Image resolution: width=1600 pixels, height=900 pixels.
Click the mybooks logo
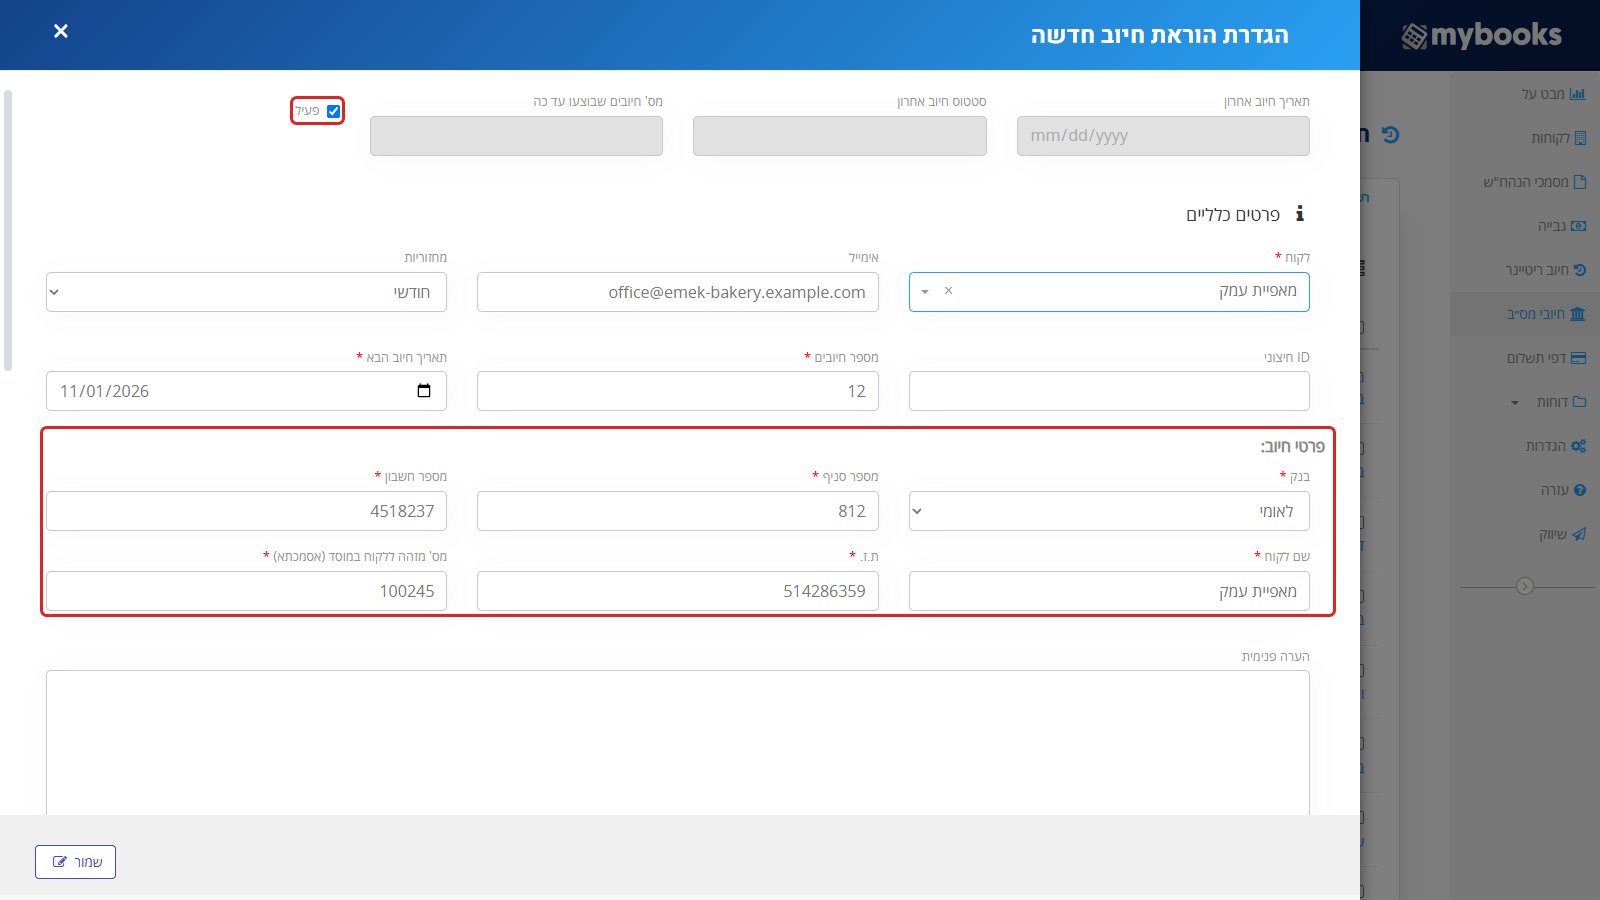tap(1481, 35)
